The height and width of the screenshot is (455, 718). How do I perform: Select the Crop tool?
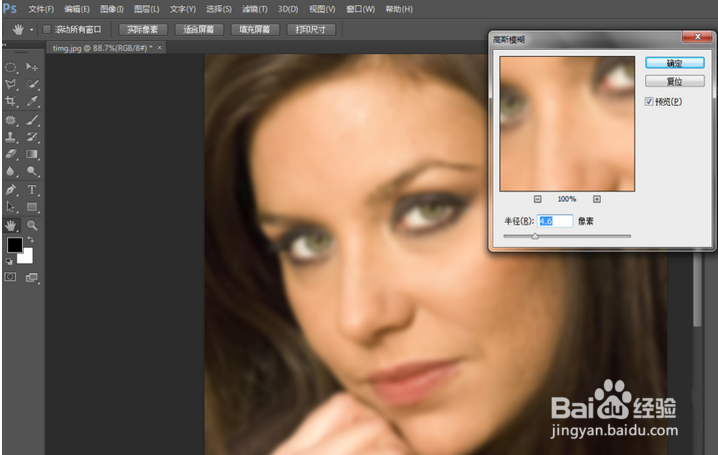11,101
